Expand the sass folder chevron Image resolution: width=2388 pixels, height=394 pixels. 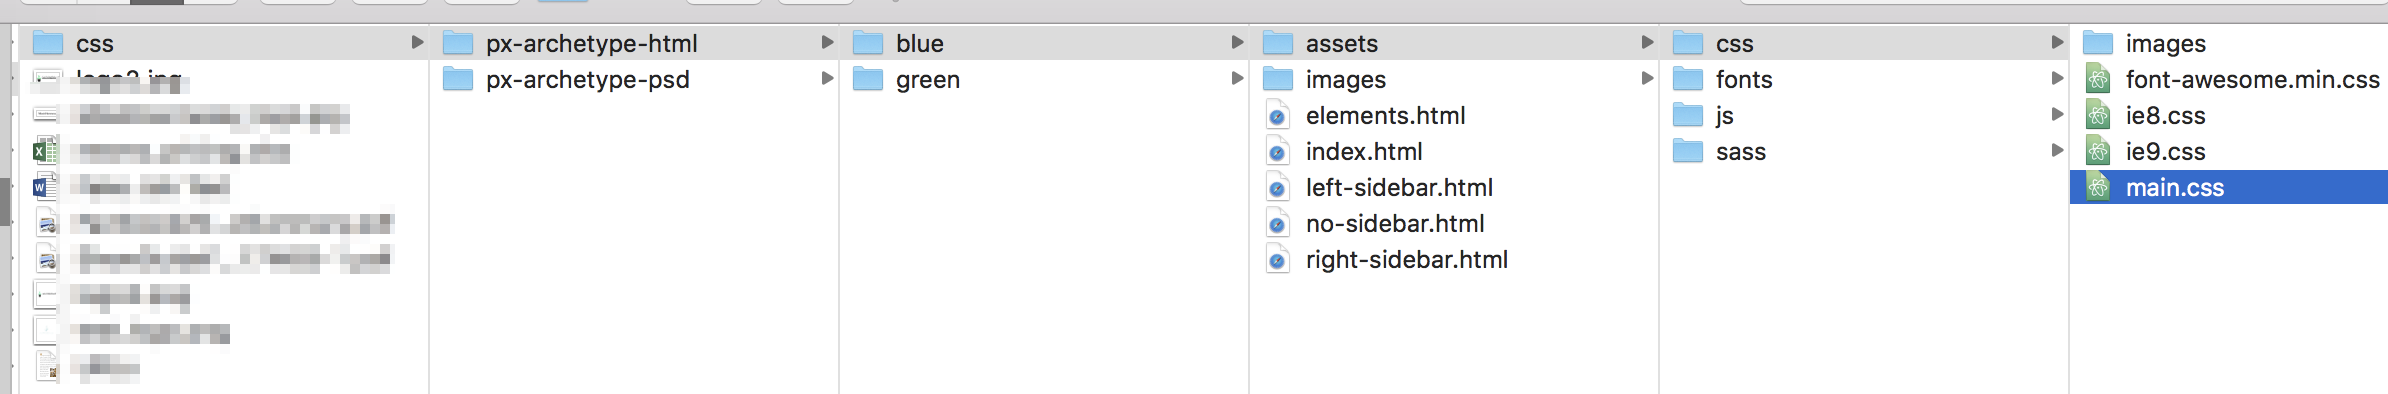click(2057, 150)
